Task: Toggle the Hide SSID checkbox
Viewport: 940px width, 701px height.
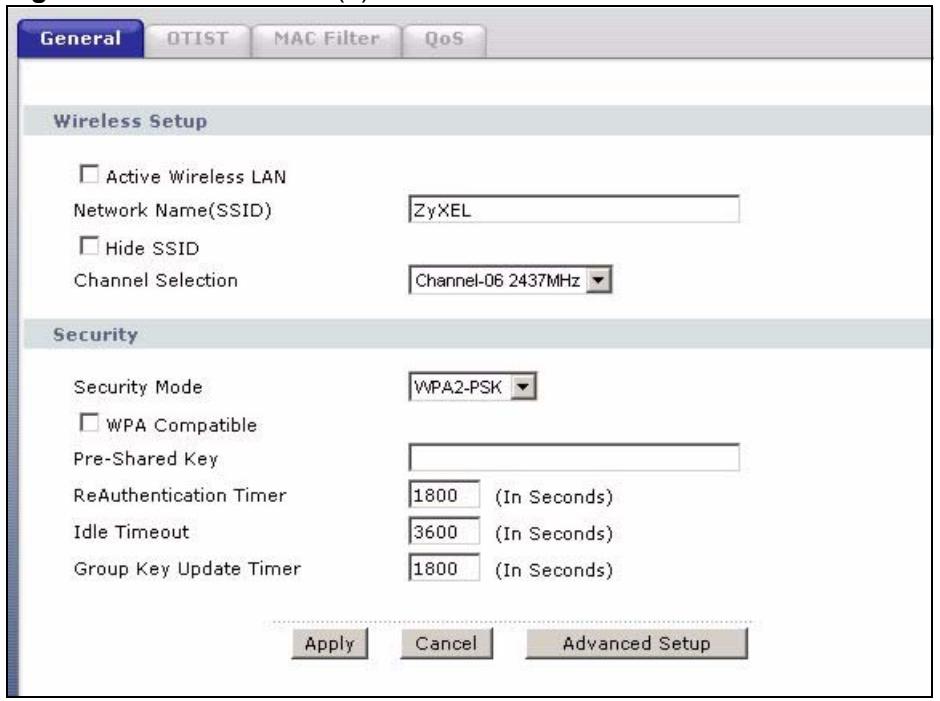Action: coord(89,246)
